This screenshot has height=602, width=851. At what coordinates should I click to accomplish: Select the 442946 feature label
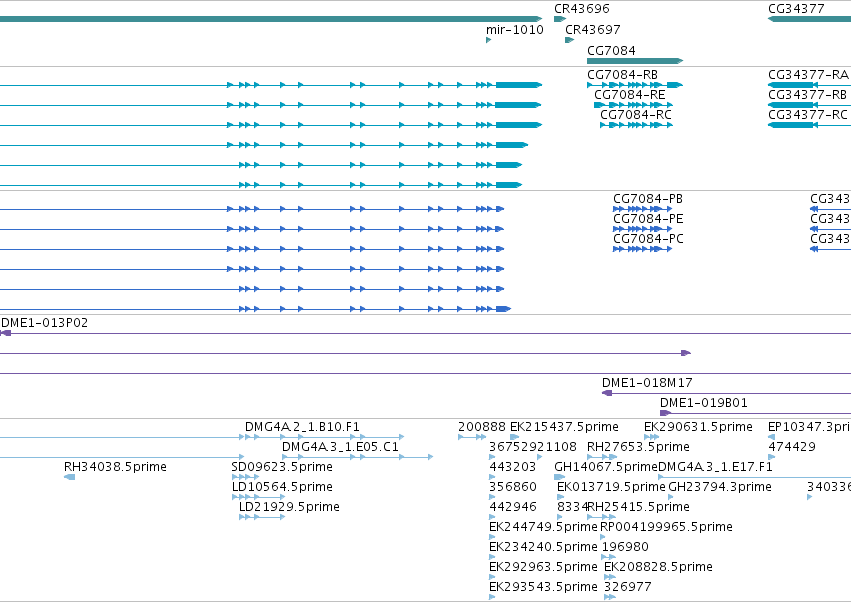[512, 507]
